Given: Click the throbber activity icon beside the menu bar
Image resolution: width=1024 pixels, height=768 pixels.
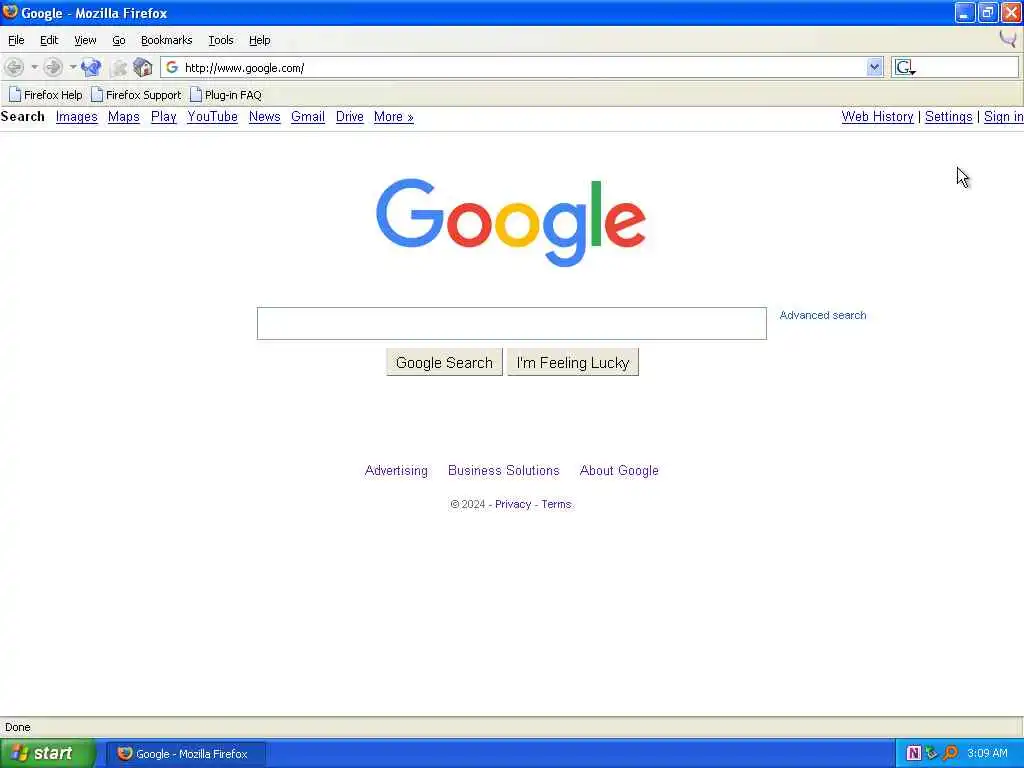Looking at the screenshot, I should tap(1008, 39).
